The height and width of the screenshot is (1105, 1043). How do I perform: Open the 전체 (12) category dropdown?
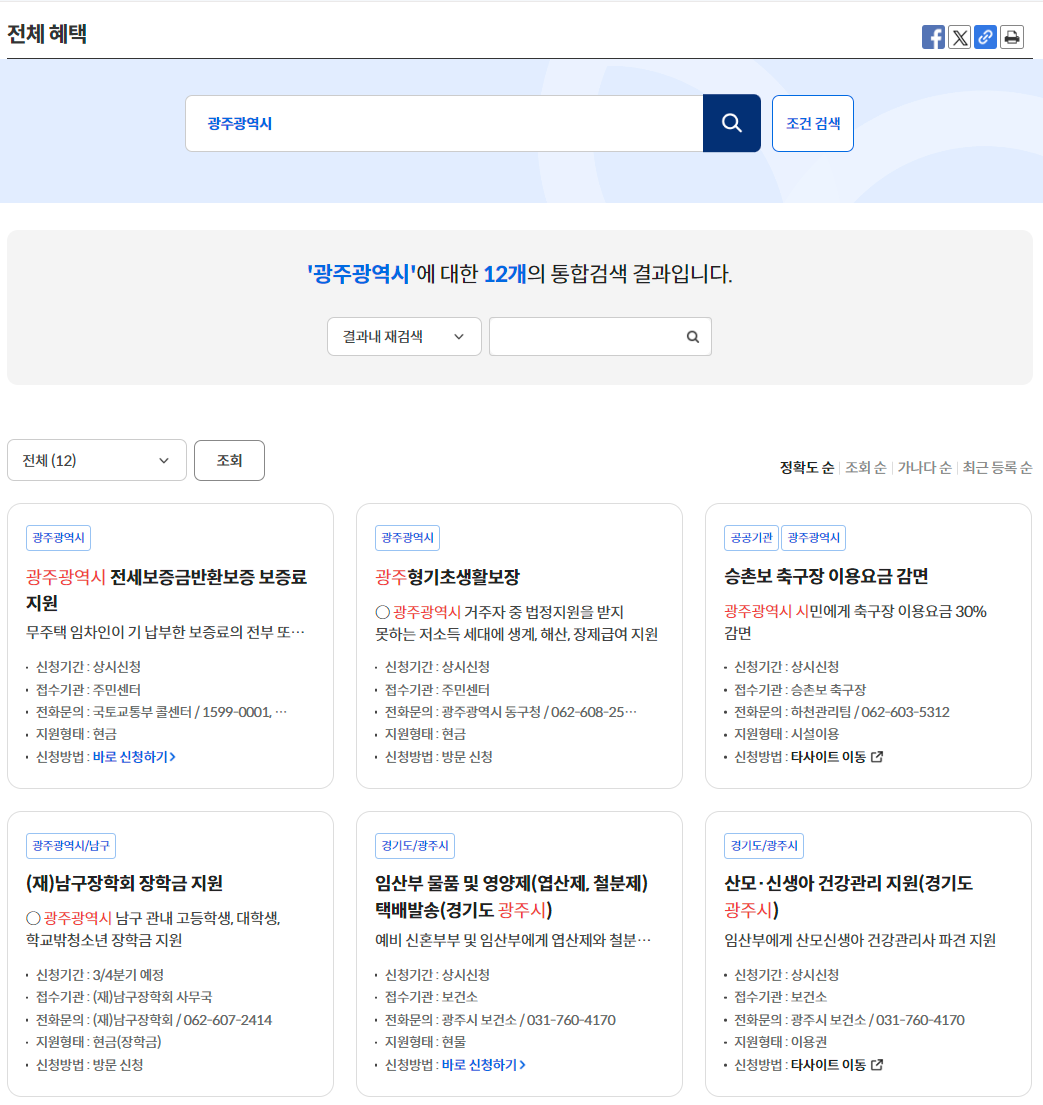click(x=97, y=460)
